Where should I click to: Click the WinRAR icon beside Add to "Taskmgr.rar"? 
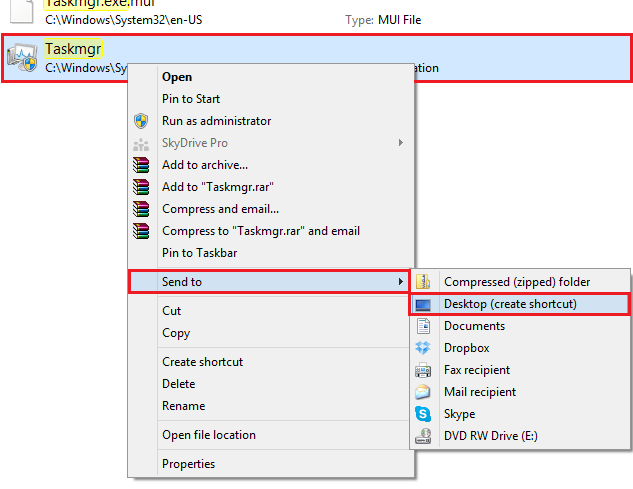pos(141,187)
